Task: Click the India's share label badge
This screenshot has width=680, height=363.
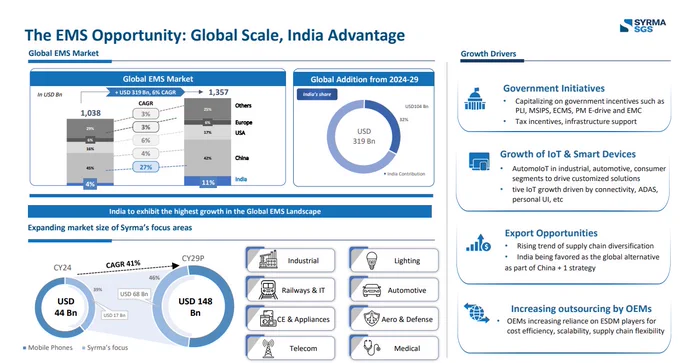Action: pos(317,94)
